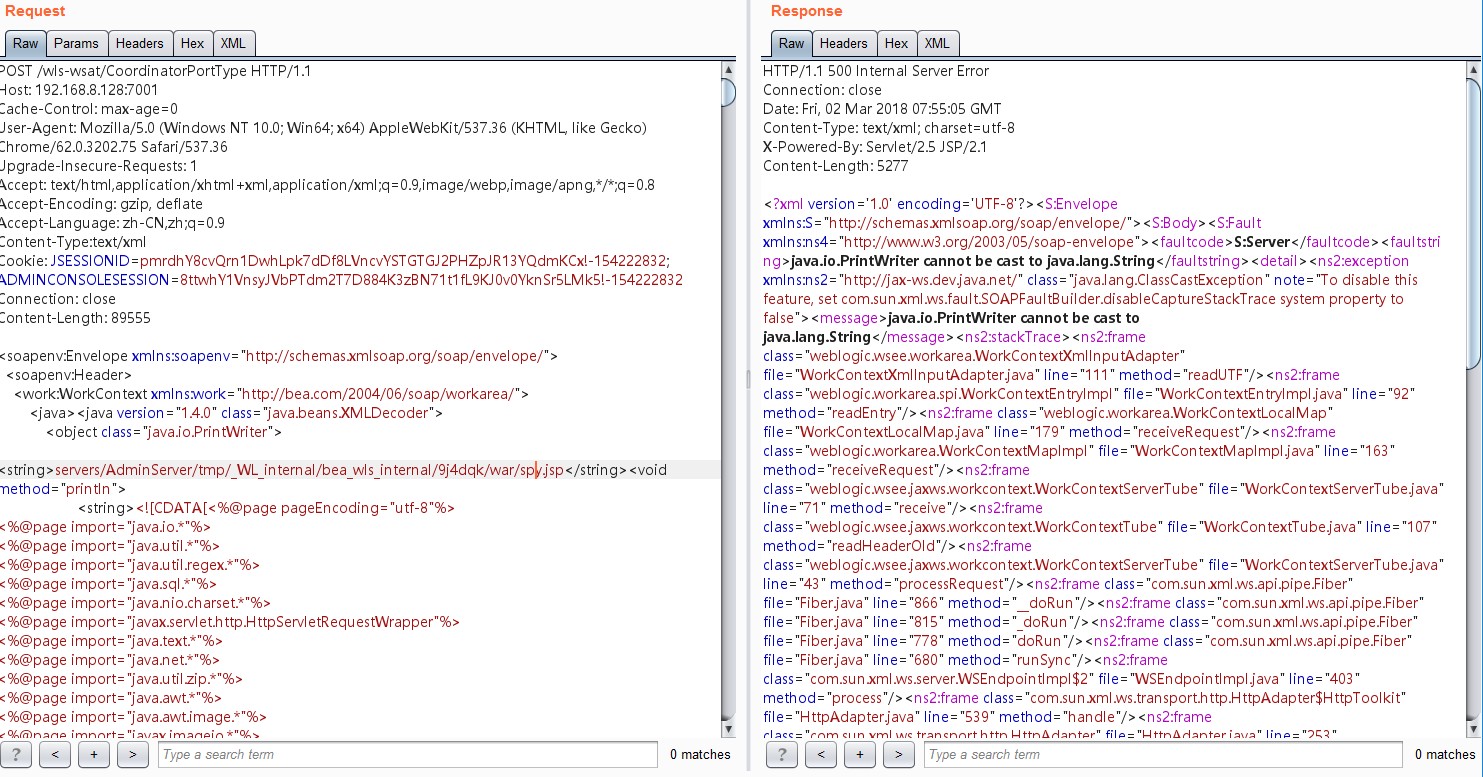Click the page import="java.sql.*" line
Screen dimensions: 1483x777
pos(108,584)
